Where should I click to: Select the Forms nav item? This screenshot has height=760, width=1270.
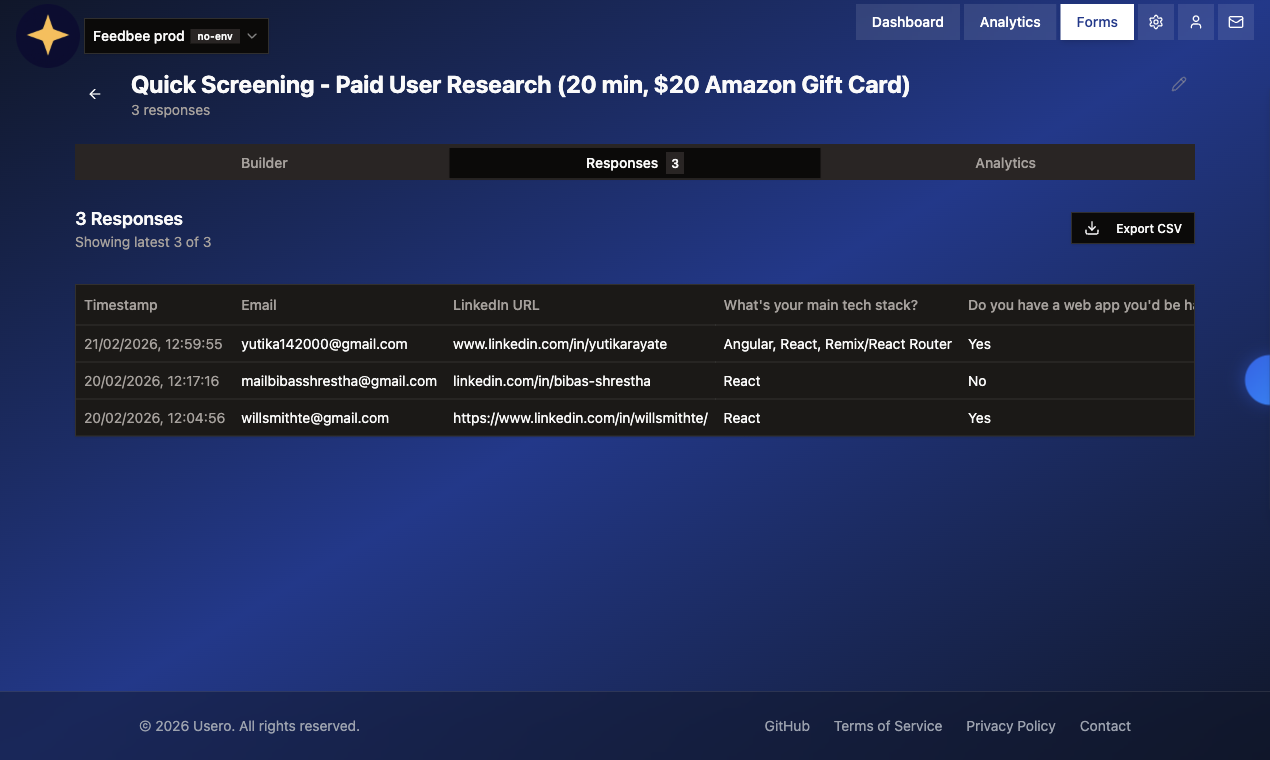[1097, 22]
